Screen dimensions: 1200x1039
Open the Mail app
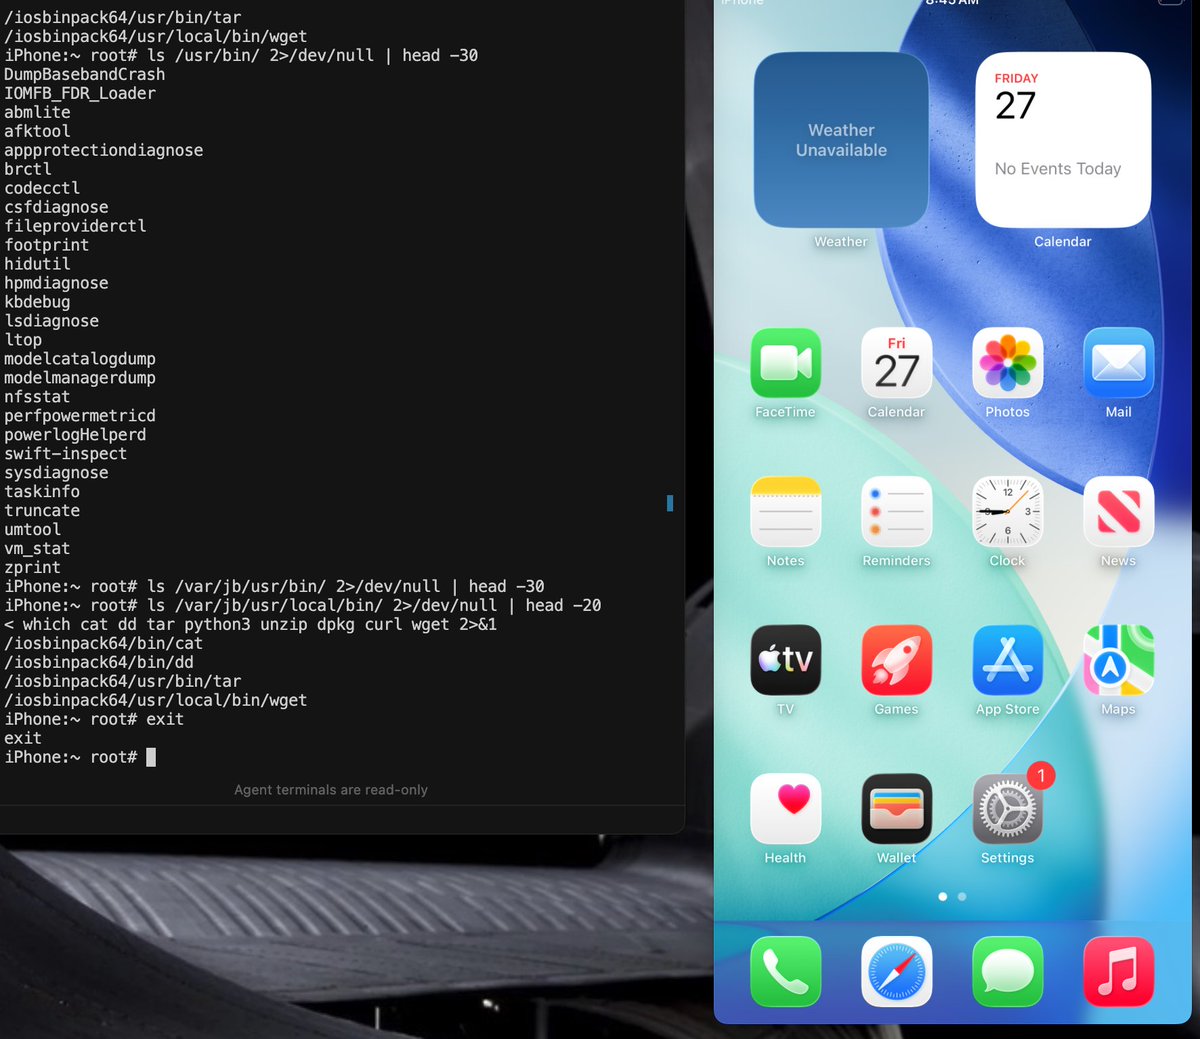1119,363
